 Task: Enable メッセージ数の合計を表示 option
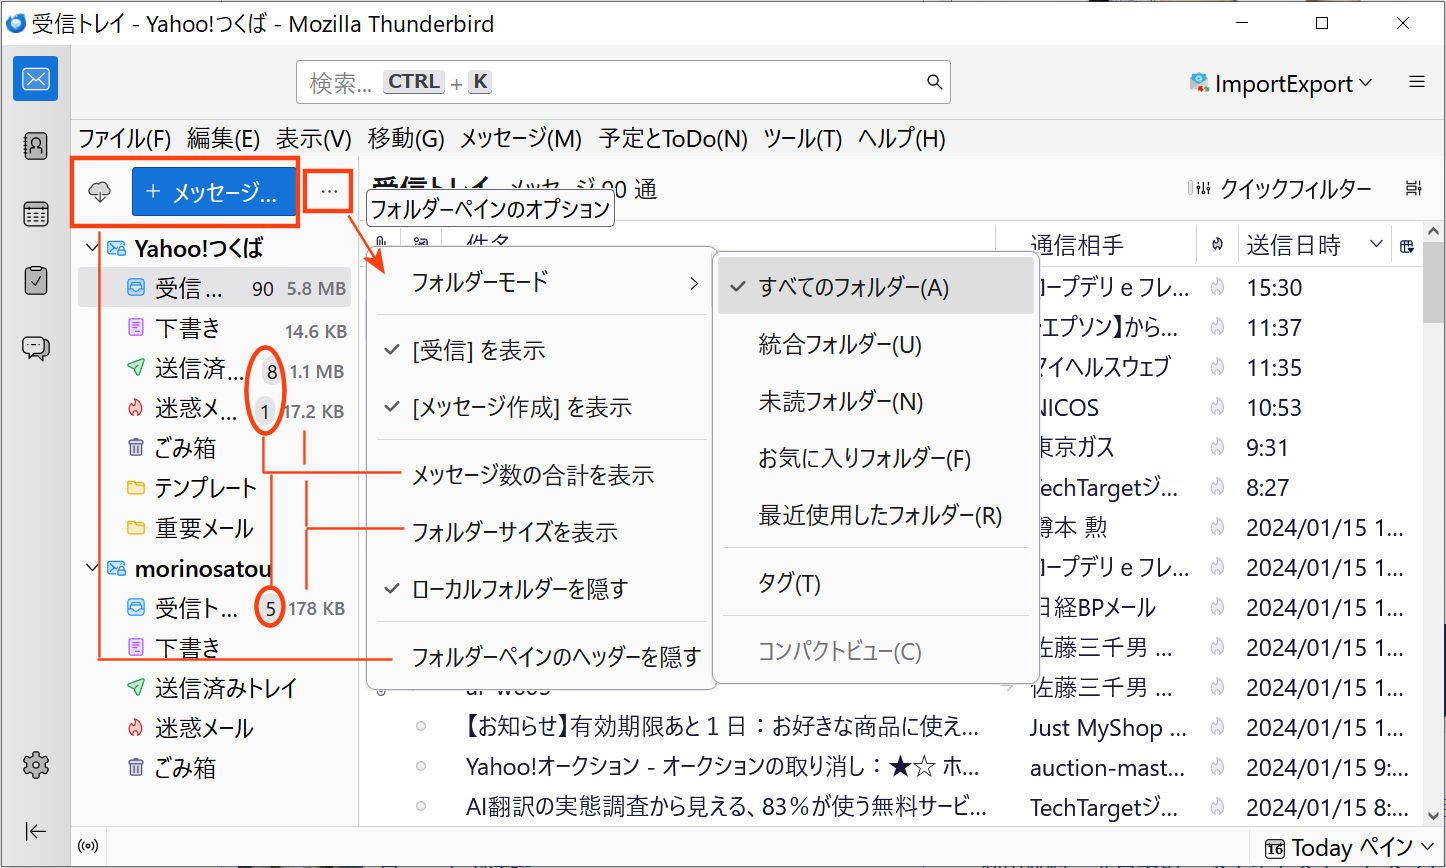pyautogui.click(x=533, y=475)
